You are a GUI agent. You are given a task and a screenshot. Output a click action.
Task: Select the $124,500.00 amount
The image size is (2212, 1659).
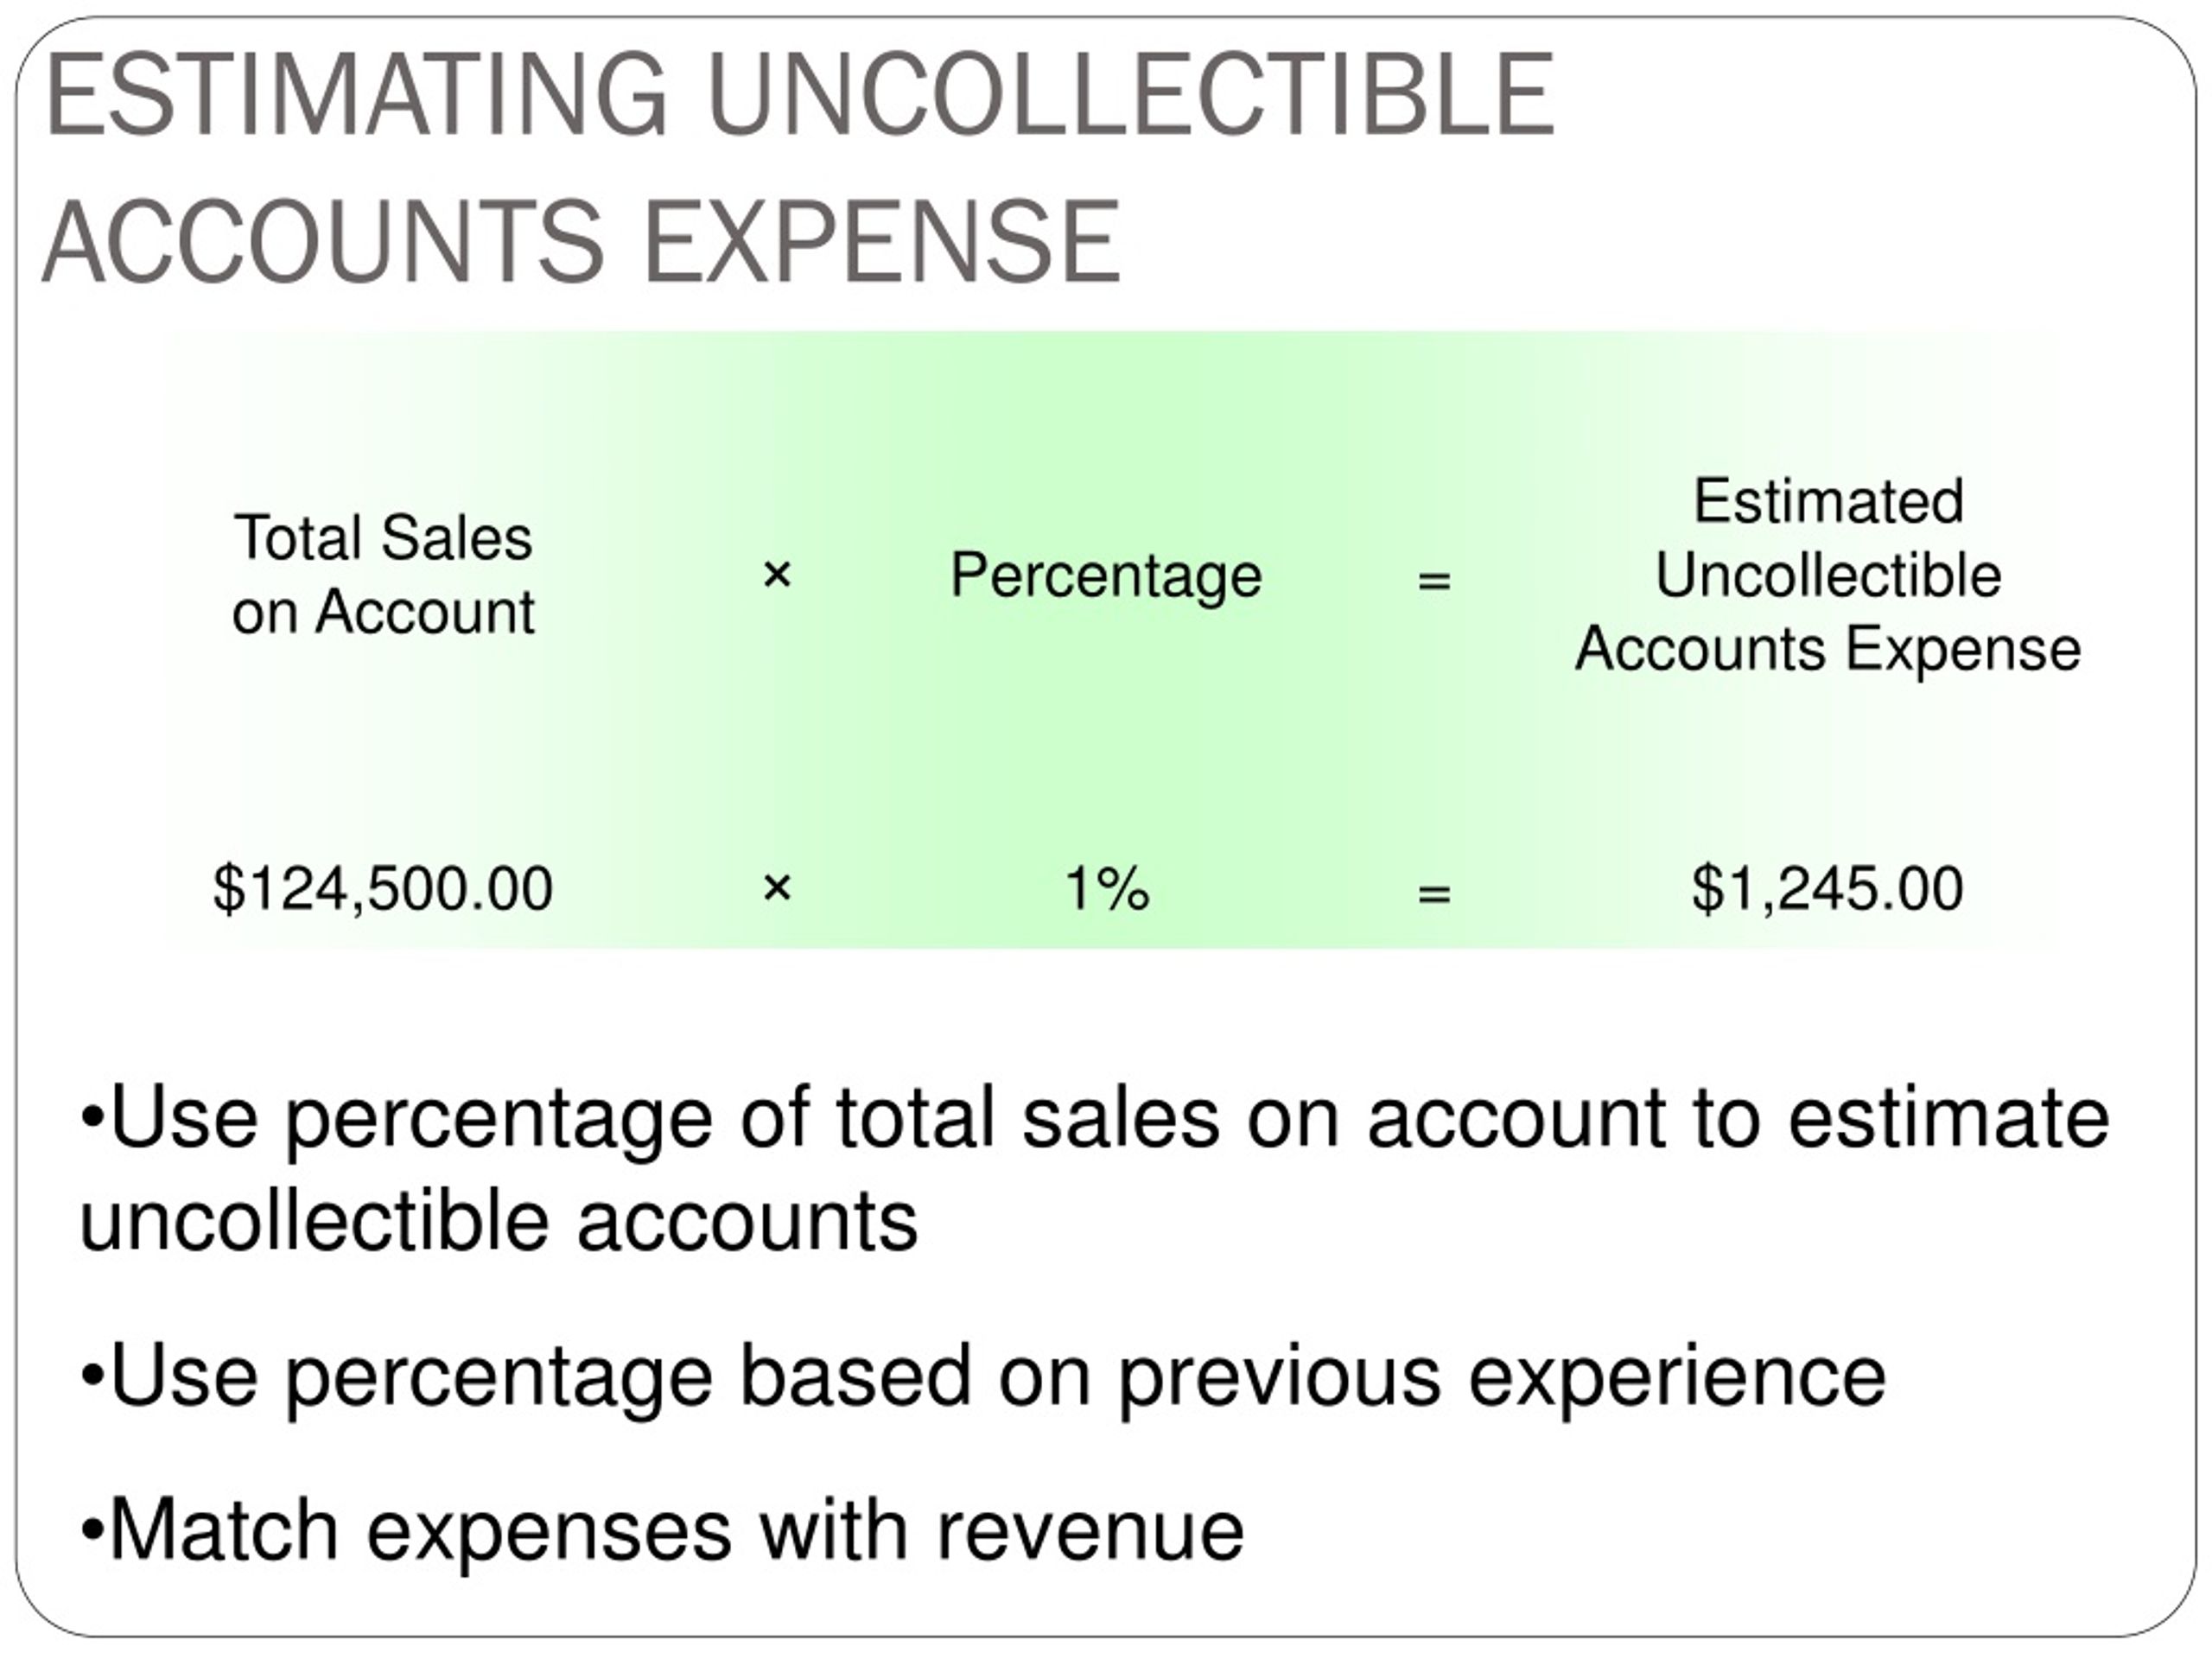(383, 888)
